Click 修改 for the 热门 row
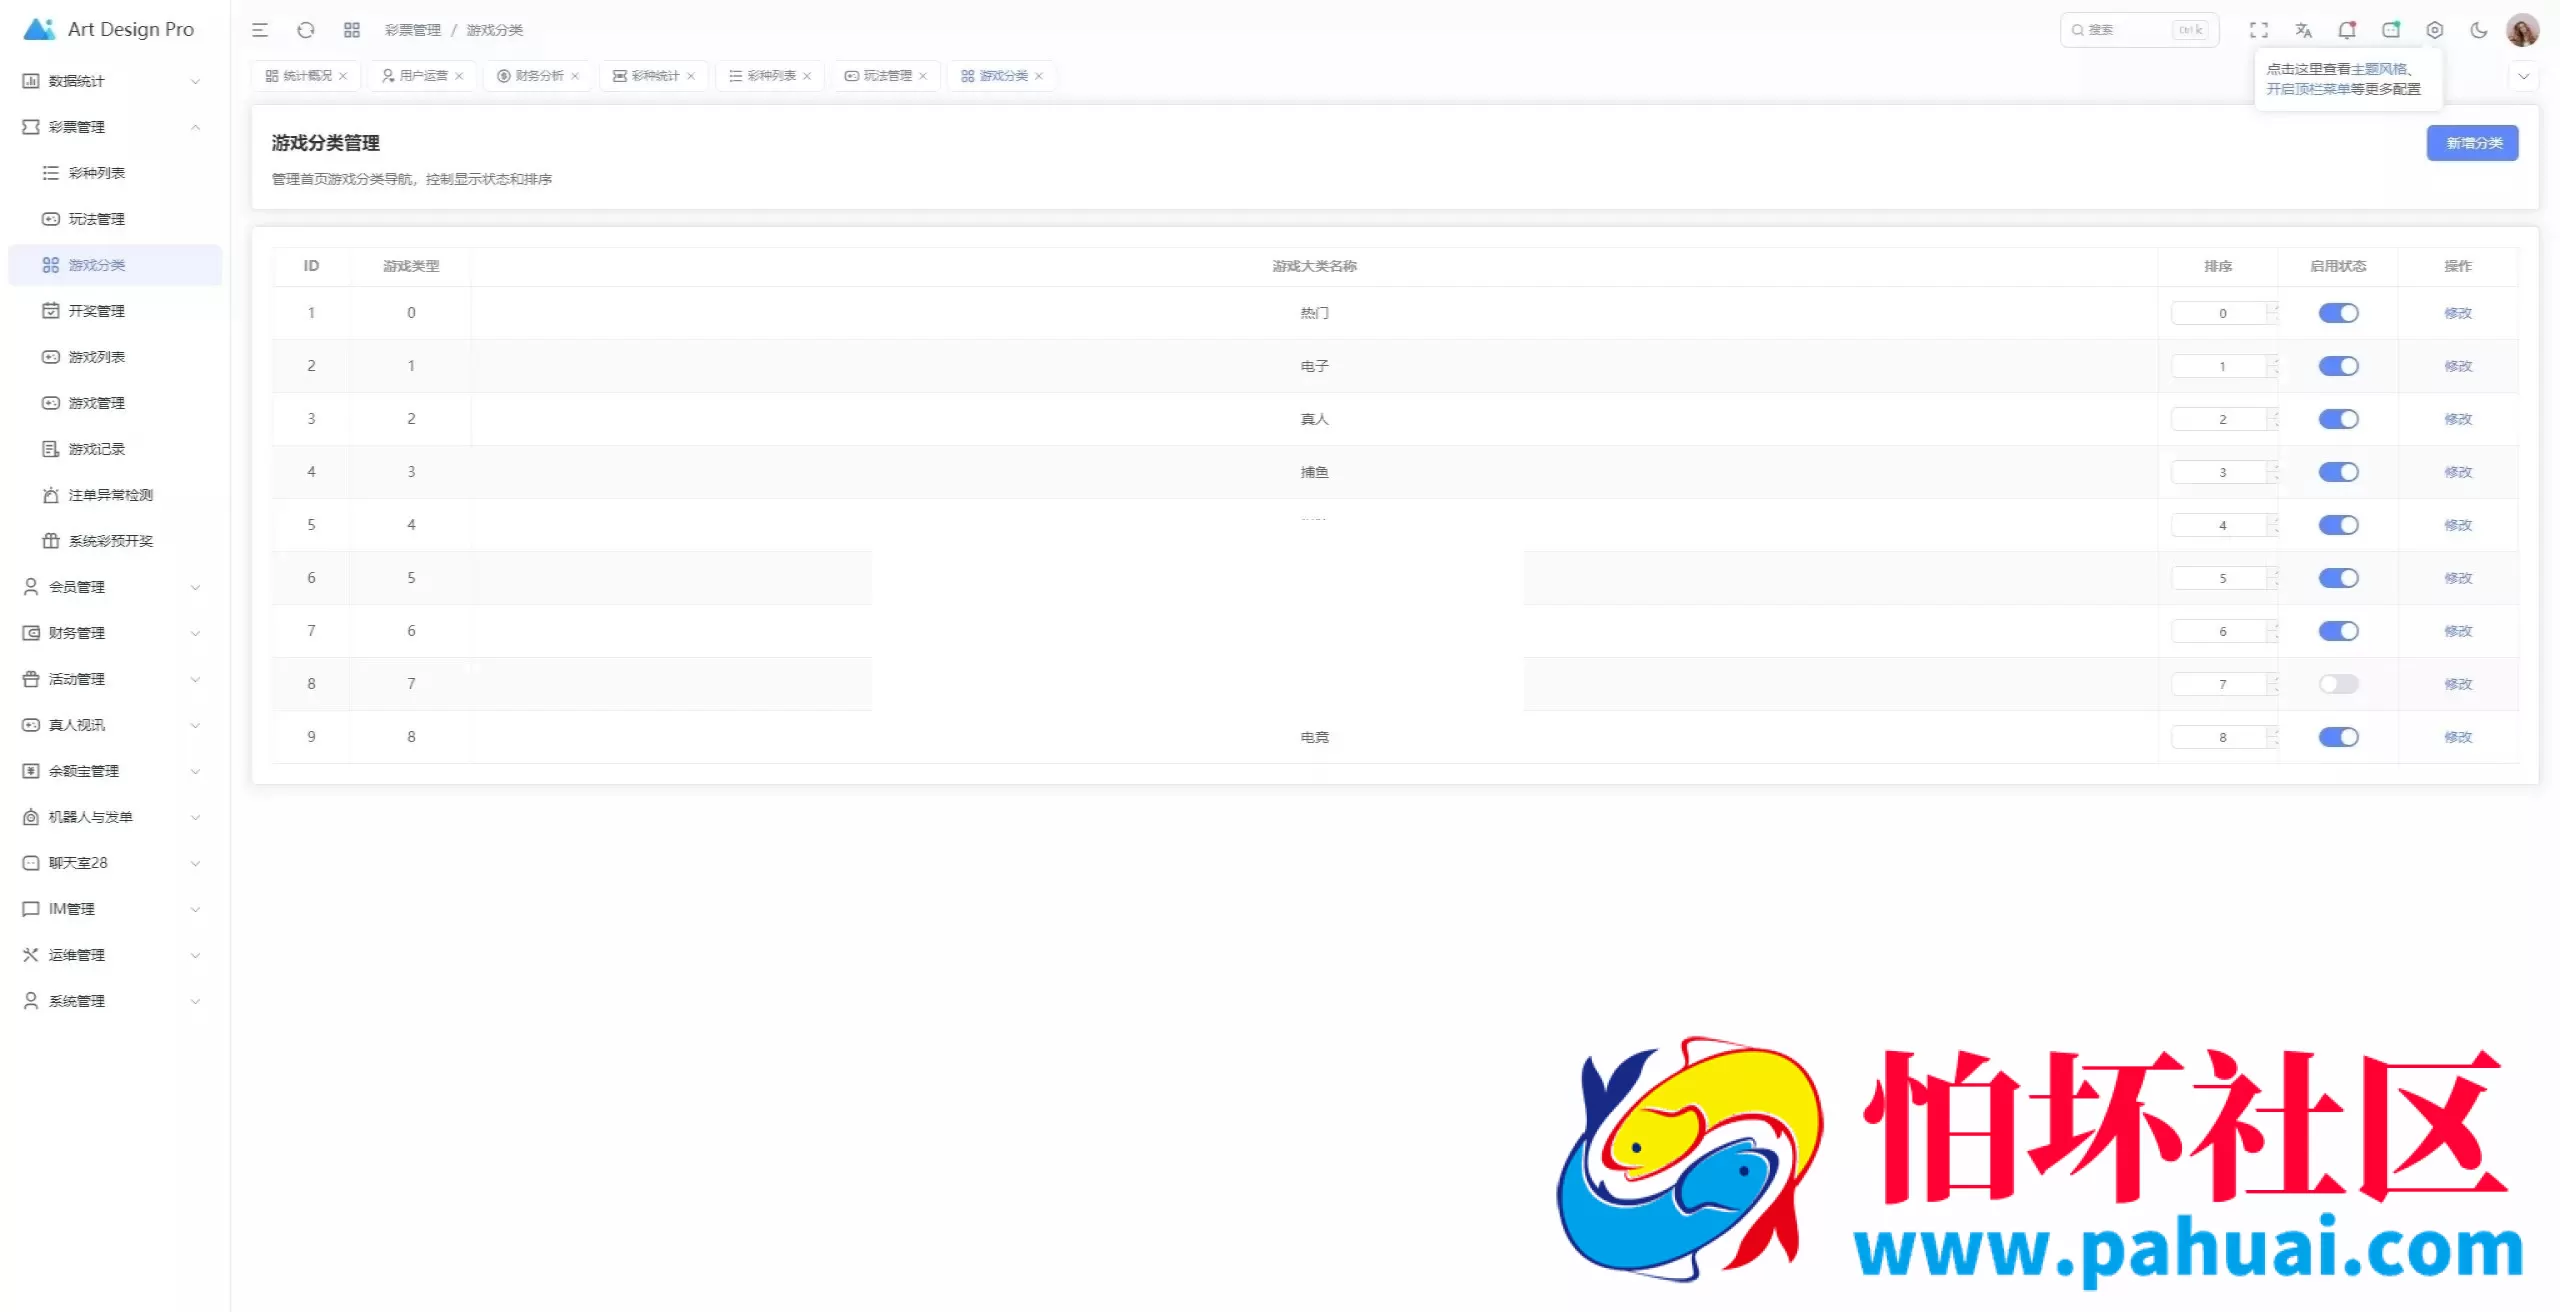Image resolution: width=2560 pixels, height=1312 pixels. (x=2458, y=313)
